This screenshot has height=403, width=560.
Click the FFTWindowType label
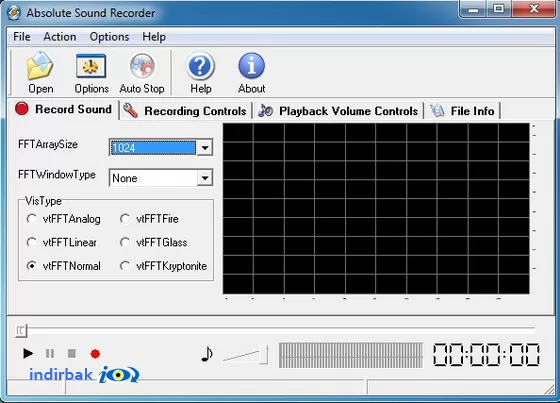click(57, 175)
